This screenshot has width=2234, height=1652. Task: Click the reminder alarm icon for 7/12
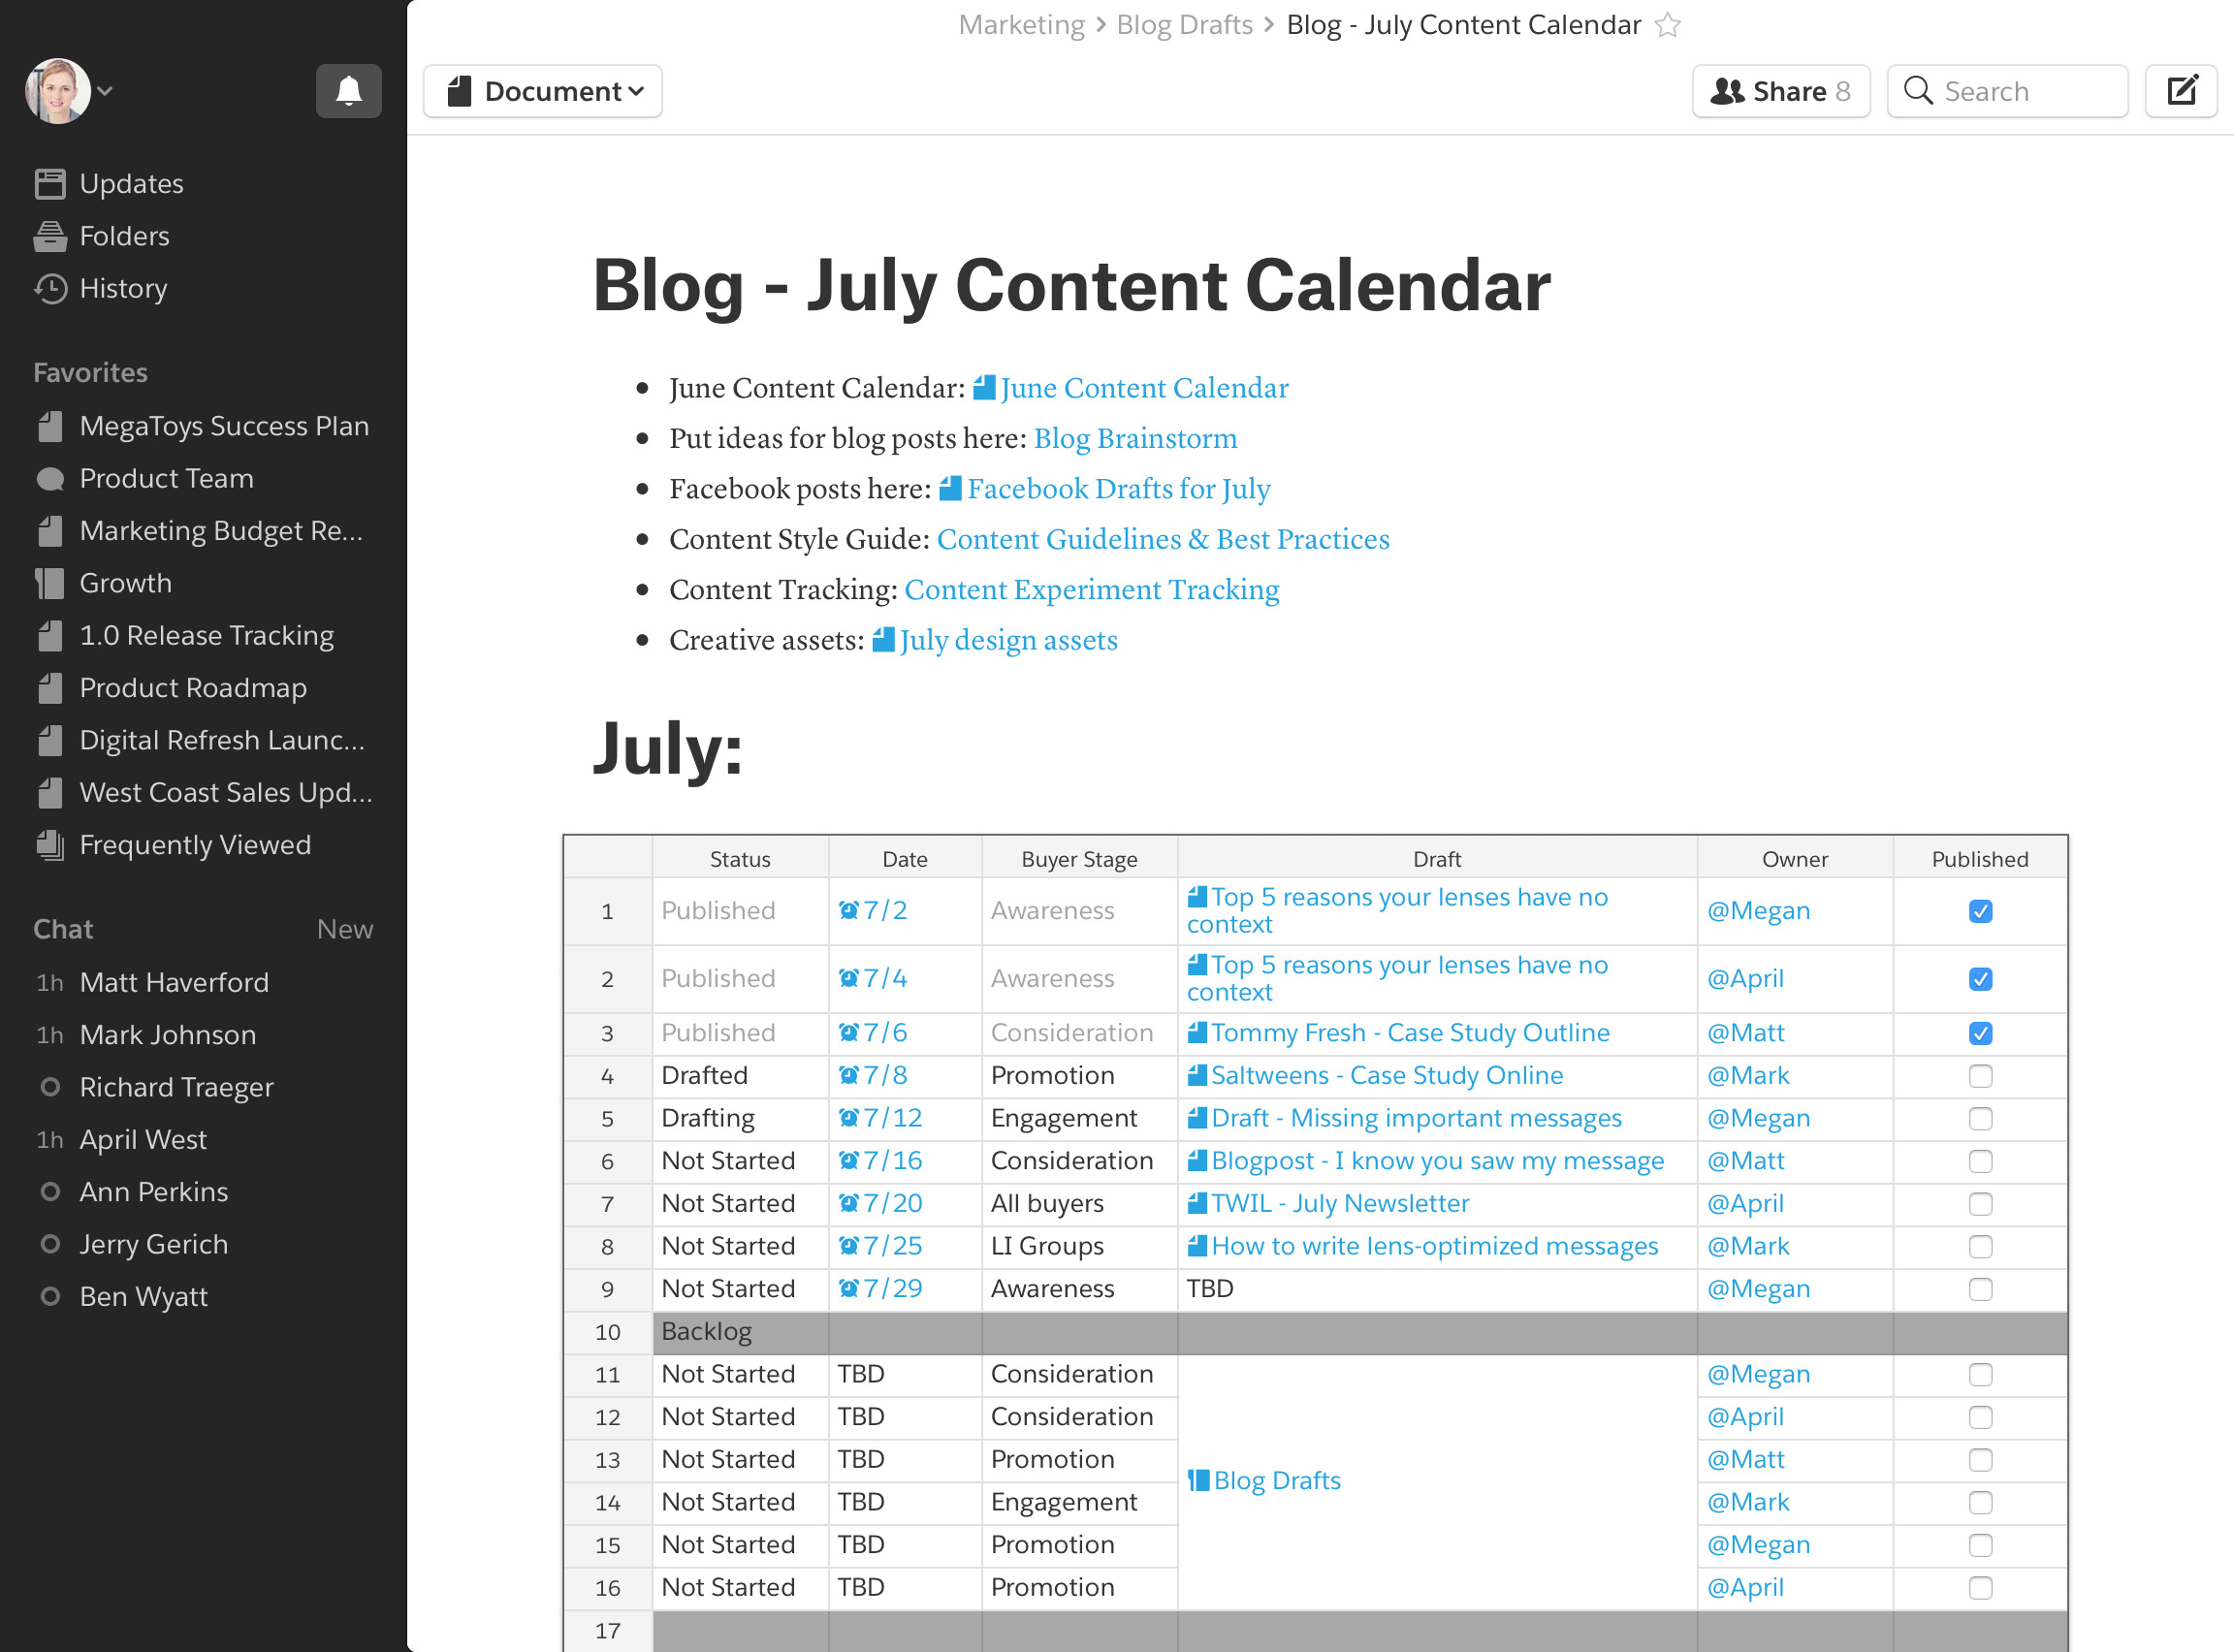pyautogui.click(x=848, y=1118)
